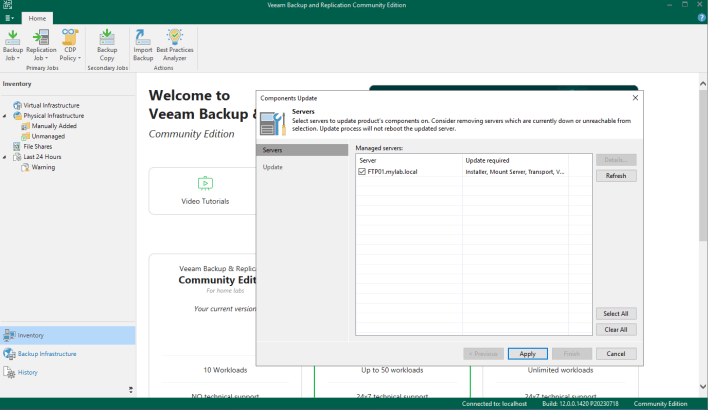Click the scroll down arrow in main view

click(x=703, y=387)
